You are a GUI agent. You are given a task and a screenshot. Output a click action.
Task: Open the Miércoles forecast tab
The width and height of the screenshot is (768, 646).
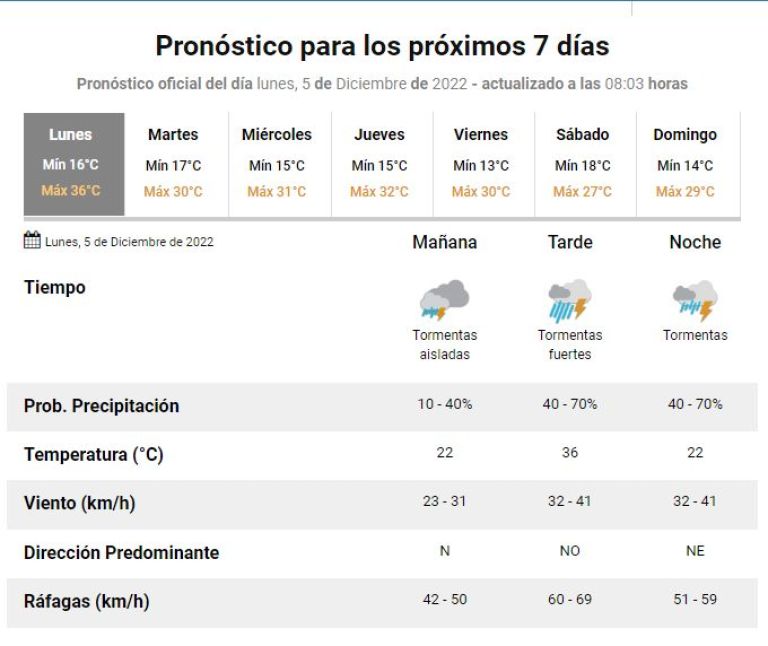point(277,164)
